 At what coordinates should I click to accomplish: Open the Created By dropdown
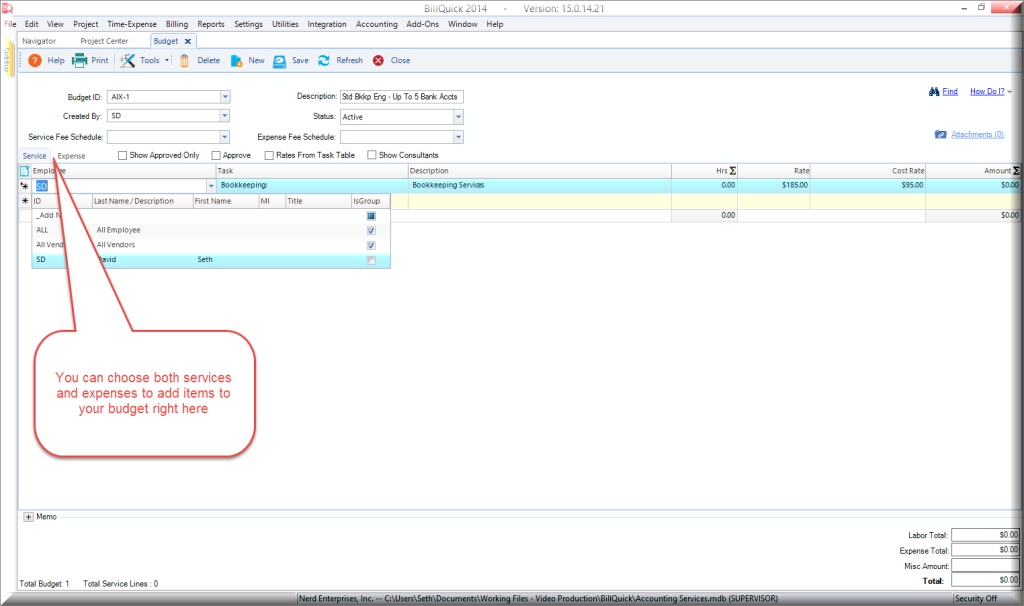click(225, 116)
